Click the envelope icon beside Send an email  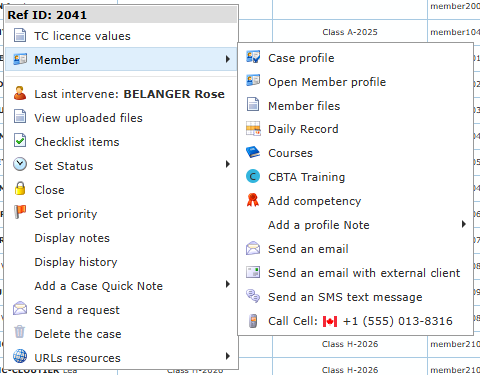point(253,248)
